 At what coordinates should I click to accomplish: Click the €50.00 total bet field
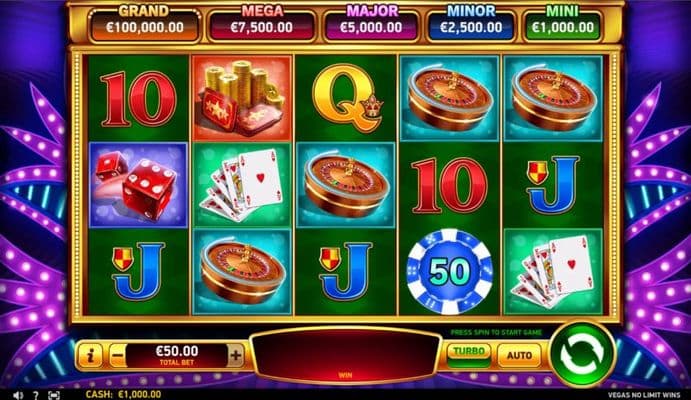click(177, 355)
